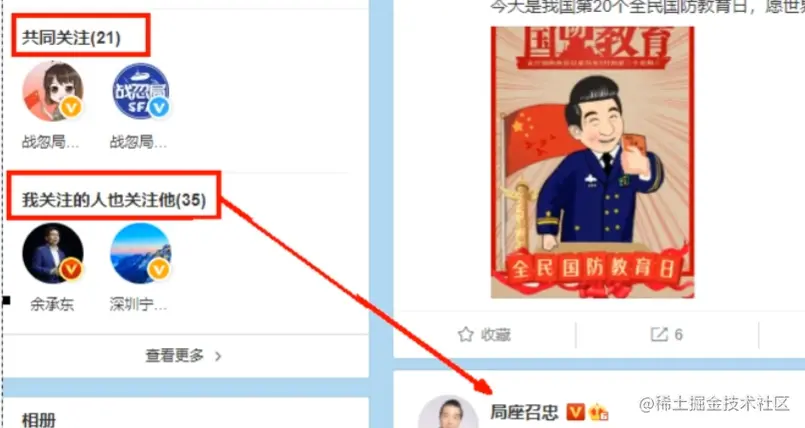Open the 相册 section heading
The image size is (805, 428).
(x=39, y=420)
